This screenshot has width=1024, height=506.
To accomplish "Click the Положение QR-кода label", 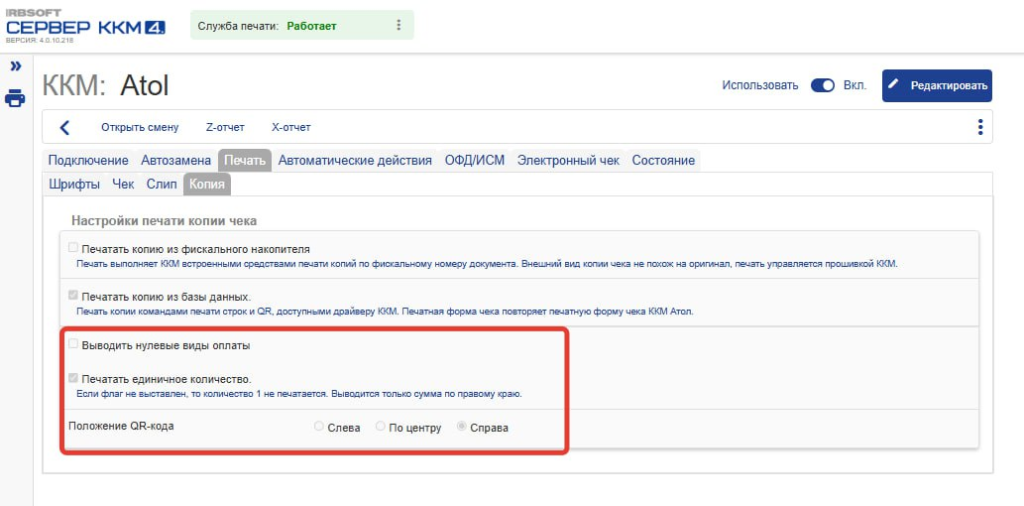I will point(121,426).
